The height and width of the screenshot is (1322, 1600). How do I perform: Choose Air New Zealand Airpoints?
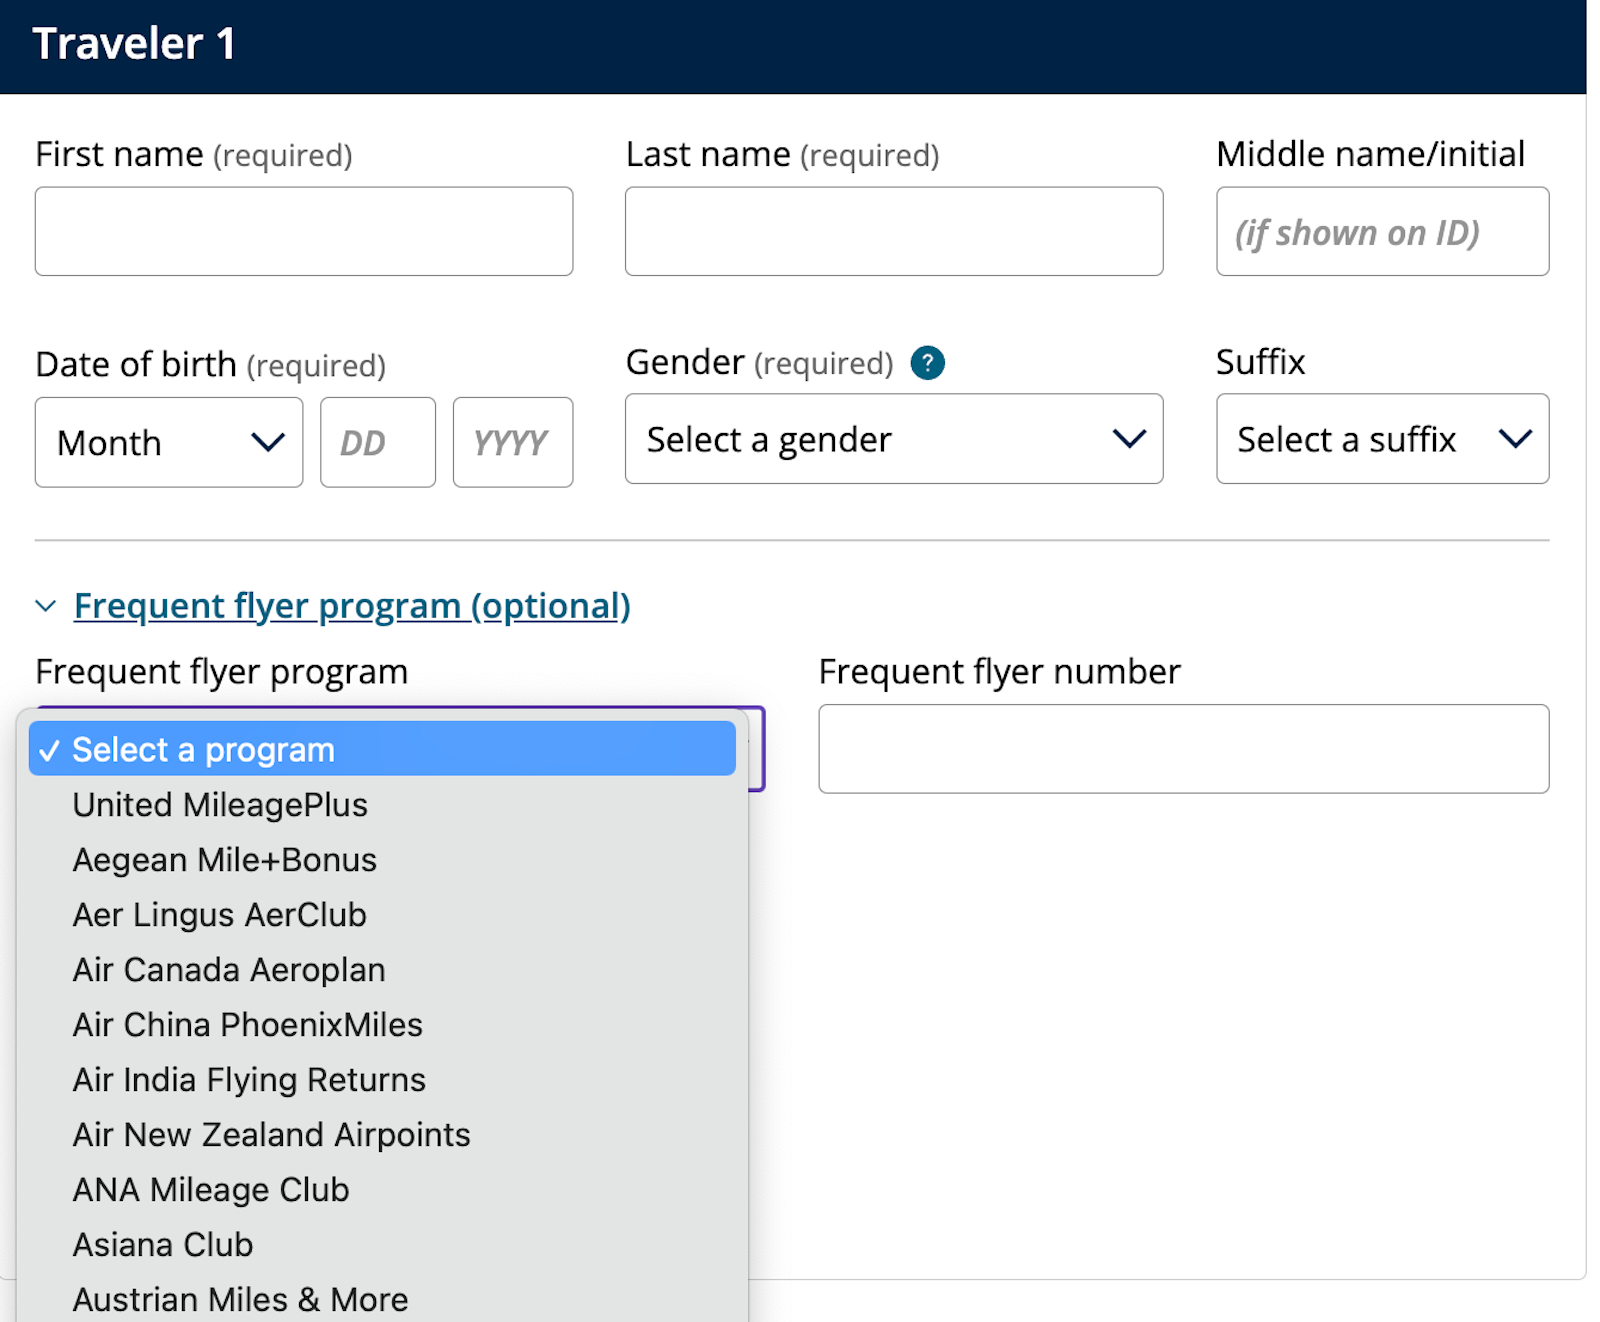pyautogui.click(x=271, y=1135)
